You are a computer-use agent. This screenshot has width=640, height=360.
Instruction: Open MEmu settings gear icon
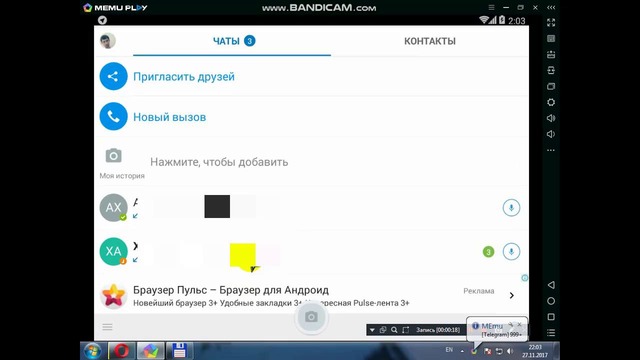pos(551,102)
